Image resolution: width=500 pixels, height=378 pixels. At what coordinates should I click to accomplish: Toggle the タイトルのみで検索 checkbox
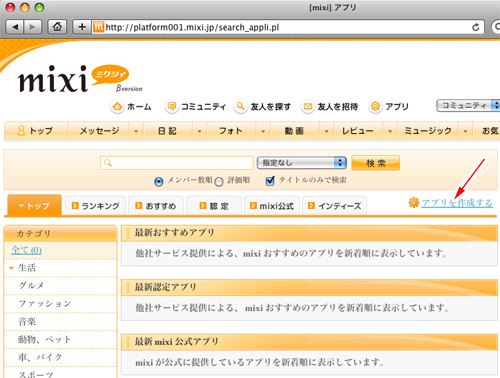[x=270, y=181]
